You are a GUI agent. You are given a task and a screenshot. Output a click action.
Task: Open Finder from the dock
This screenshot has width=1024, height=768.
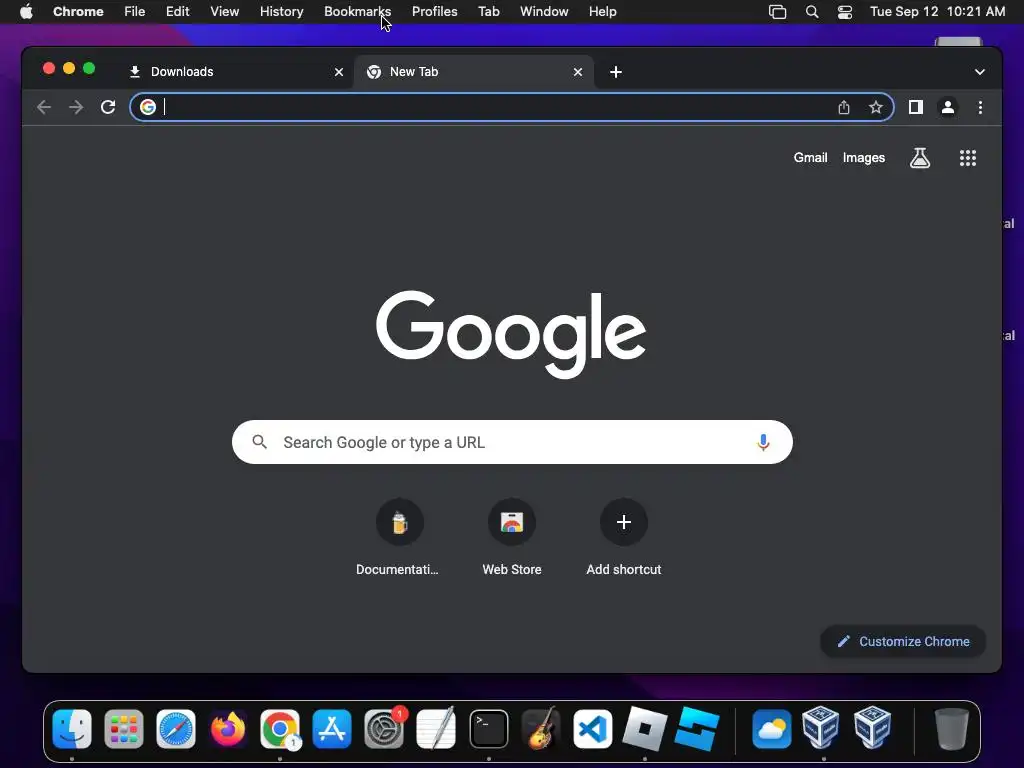pos(72,728)
